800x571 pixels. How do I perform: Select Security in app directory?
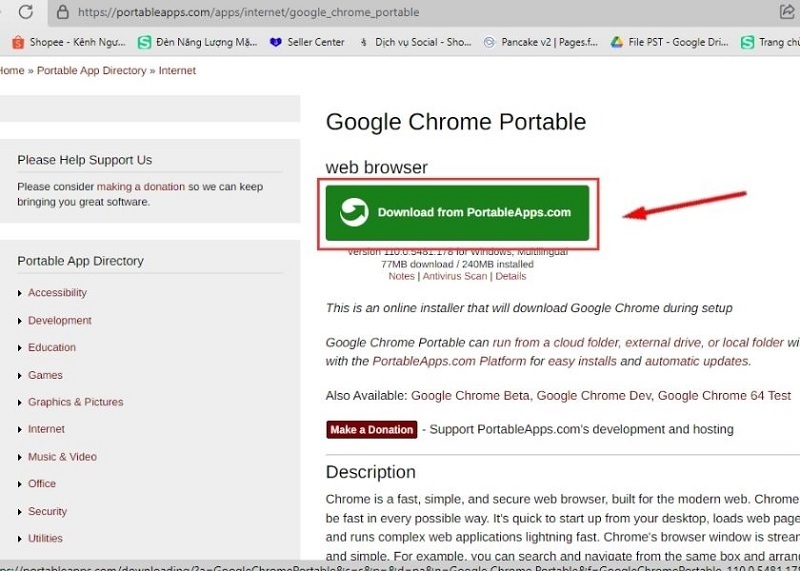click(47, 511)
